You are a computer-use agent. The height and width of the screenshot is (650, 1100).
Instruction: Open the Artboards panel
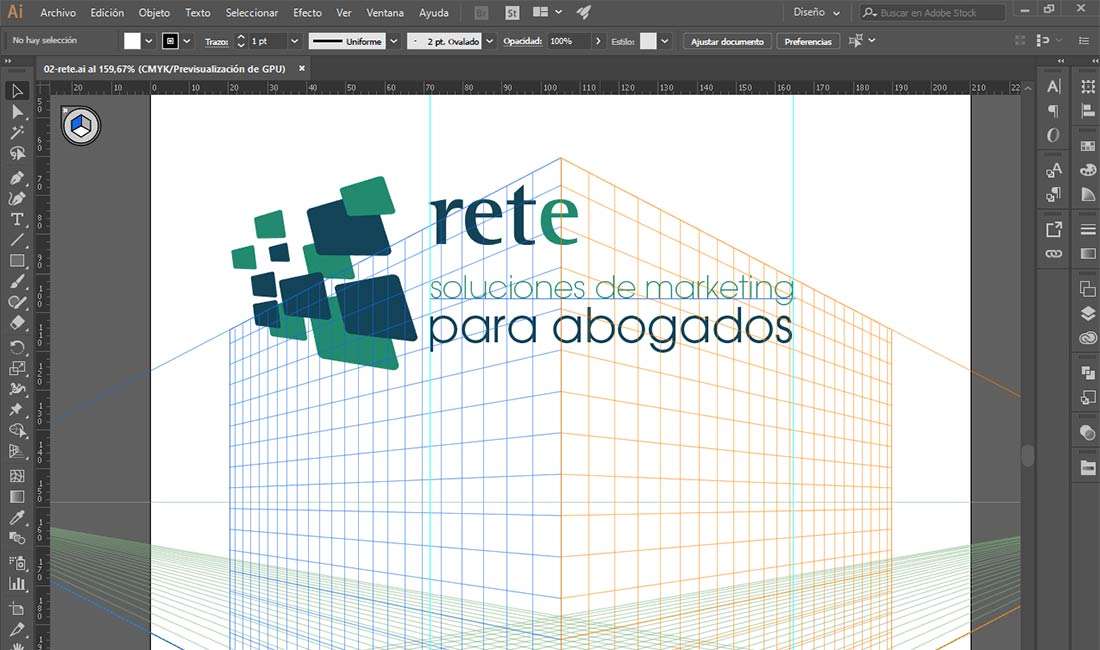coord(1088,288)
